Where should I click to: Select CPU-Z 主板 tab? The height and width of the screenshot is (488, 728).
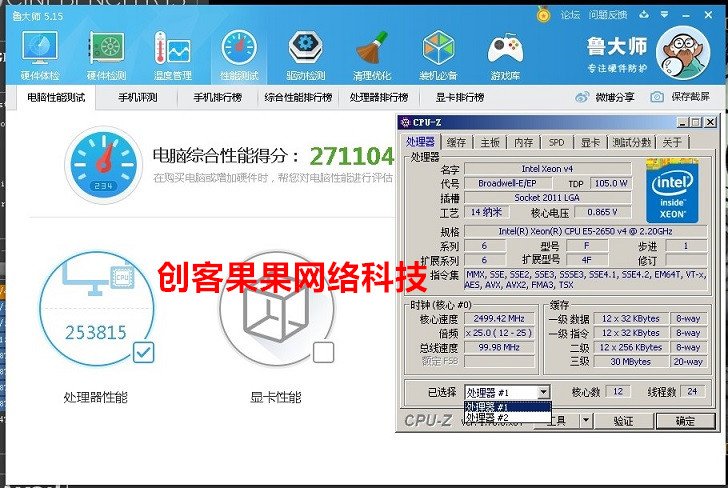(x=490, y=143)
